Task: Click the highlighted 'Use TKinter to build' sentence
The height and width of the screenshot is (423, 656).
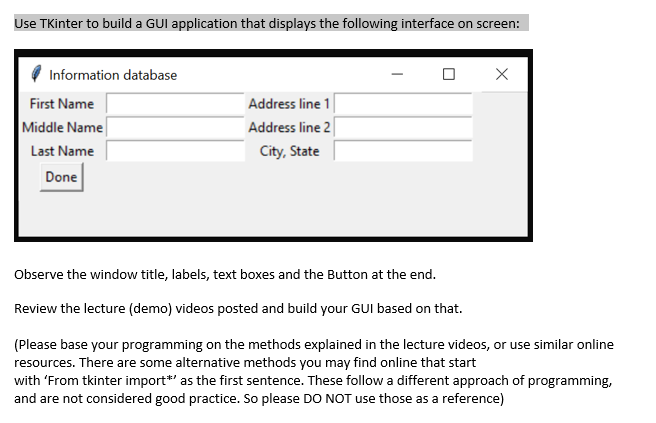Action: [x=267, y=23]
